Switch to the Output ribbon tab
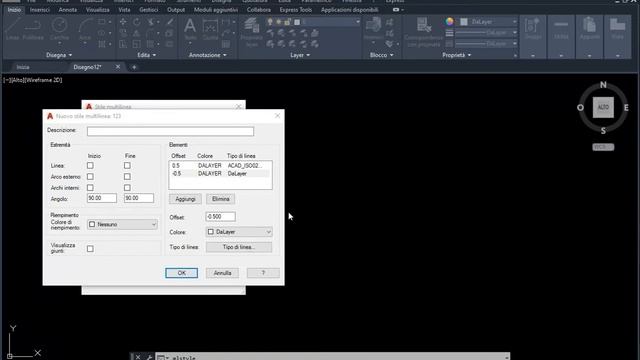 coord(176,10)
